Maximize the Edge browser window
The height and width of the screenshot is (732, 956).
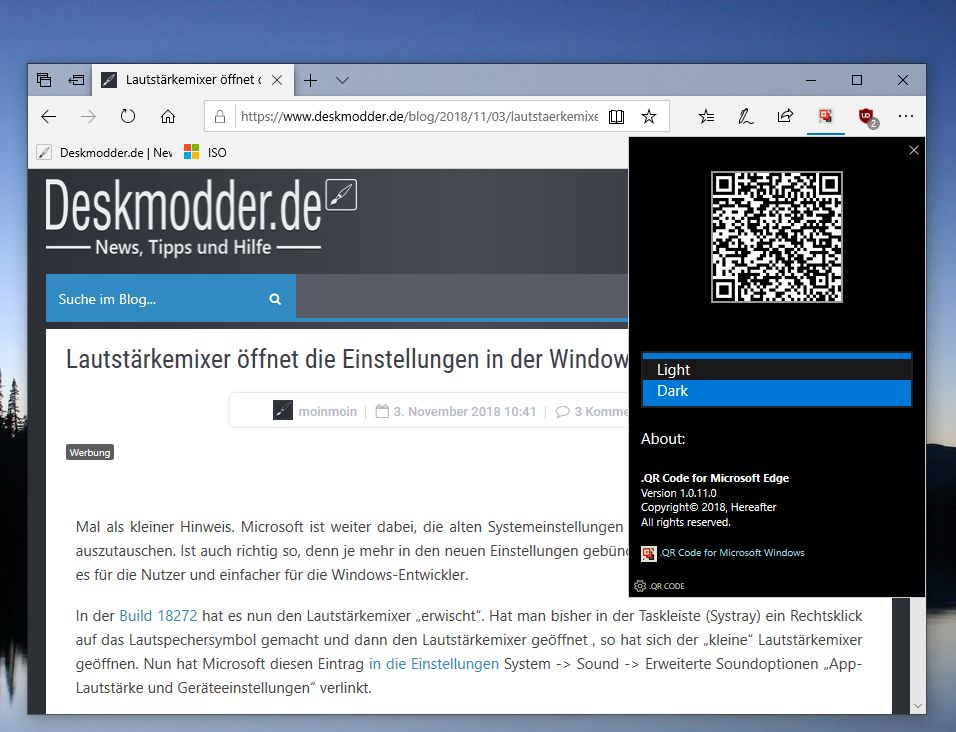pyautogui.click(x=857, y=80)
